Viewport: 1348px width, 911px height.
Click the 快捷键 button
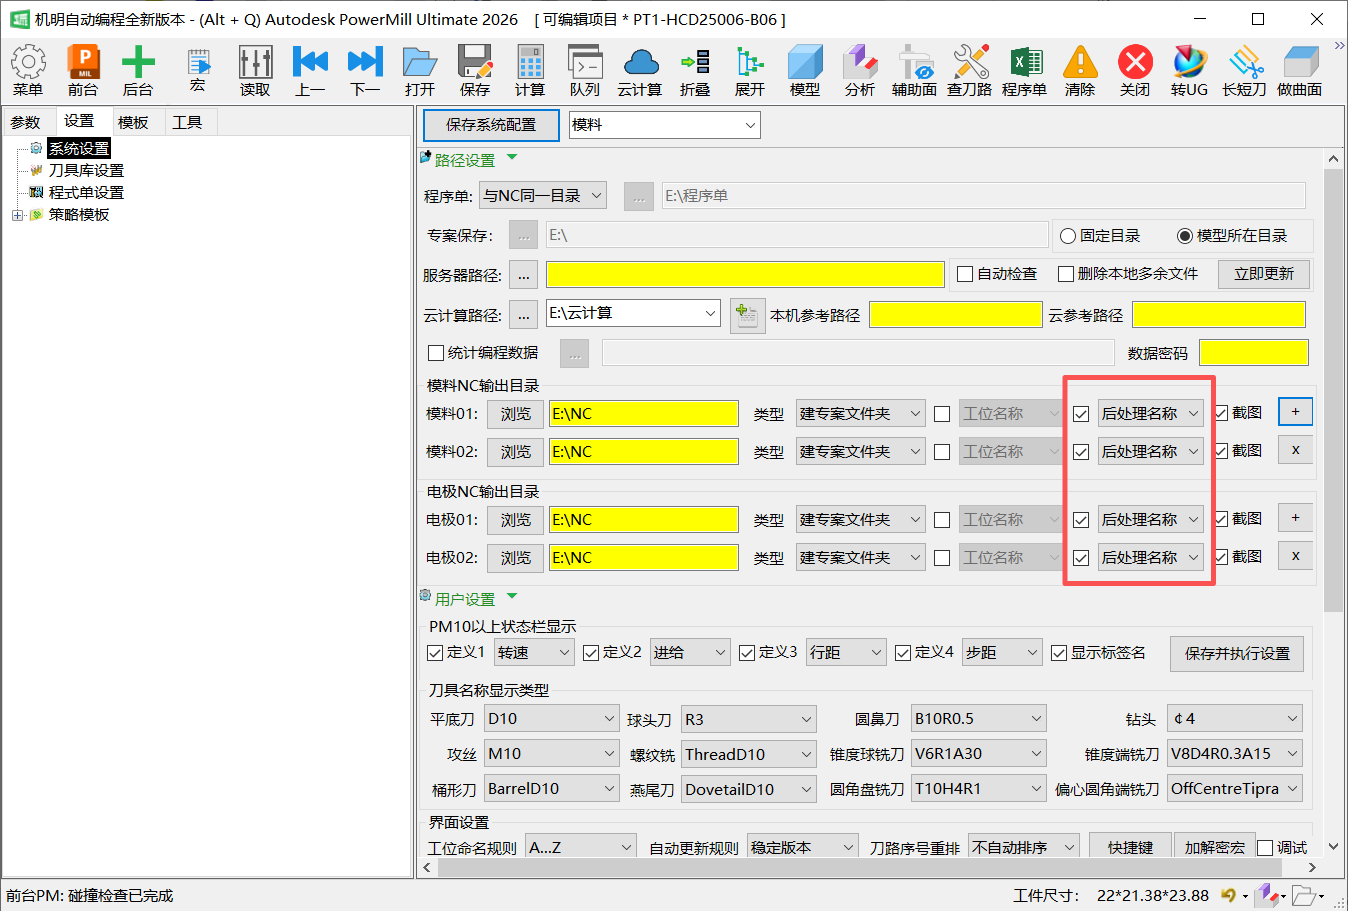(x=1130, y=847)
